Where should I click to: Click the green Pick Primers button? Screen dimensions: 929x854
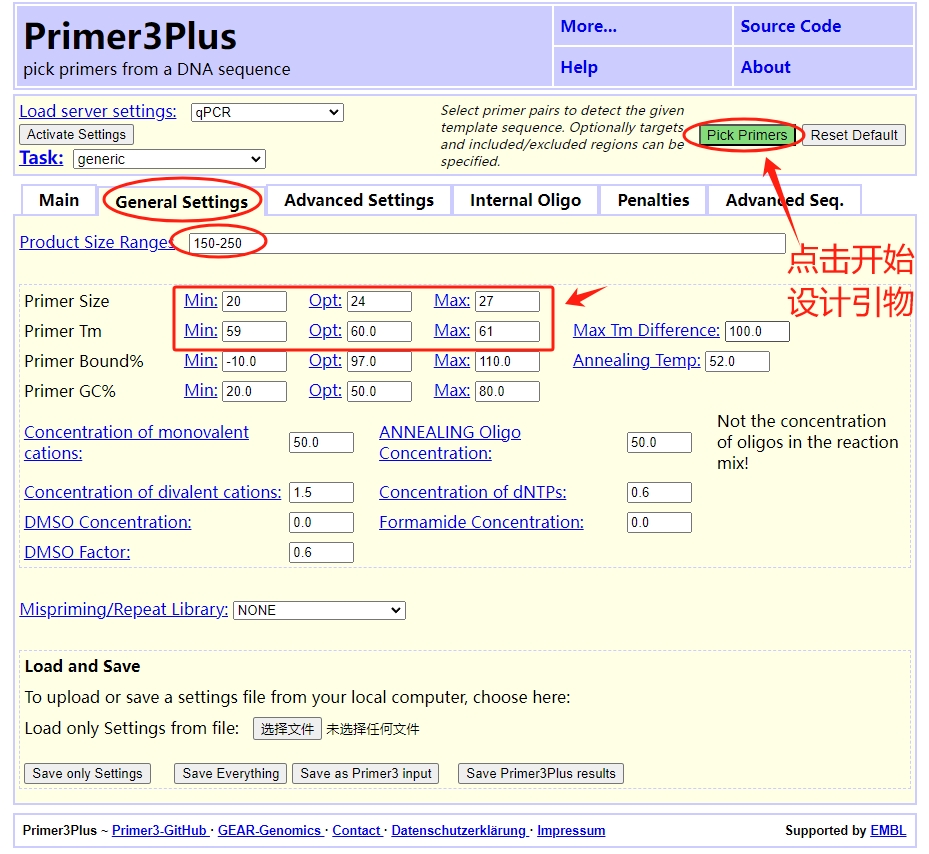747,135
